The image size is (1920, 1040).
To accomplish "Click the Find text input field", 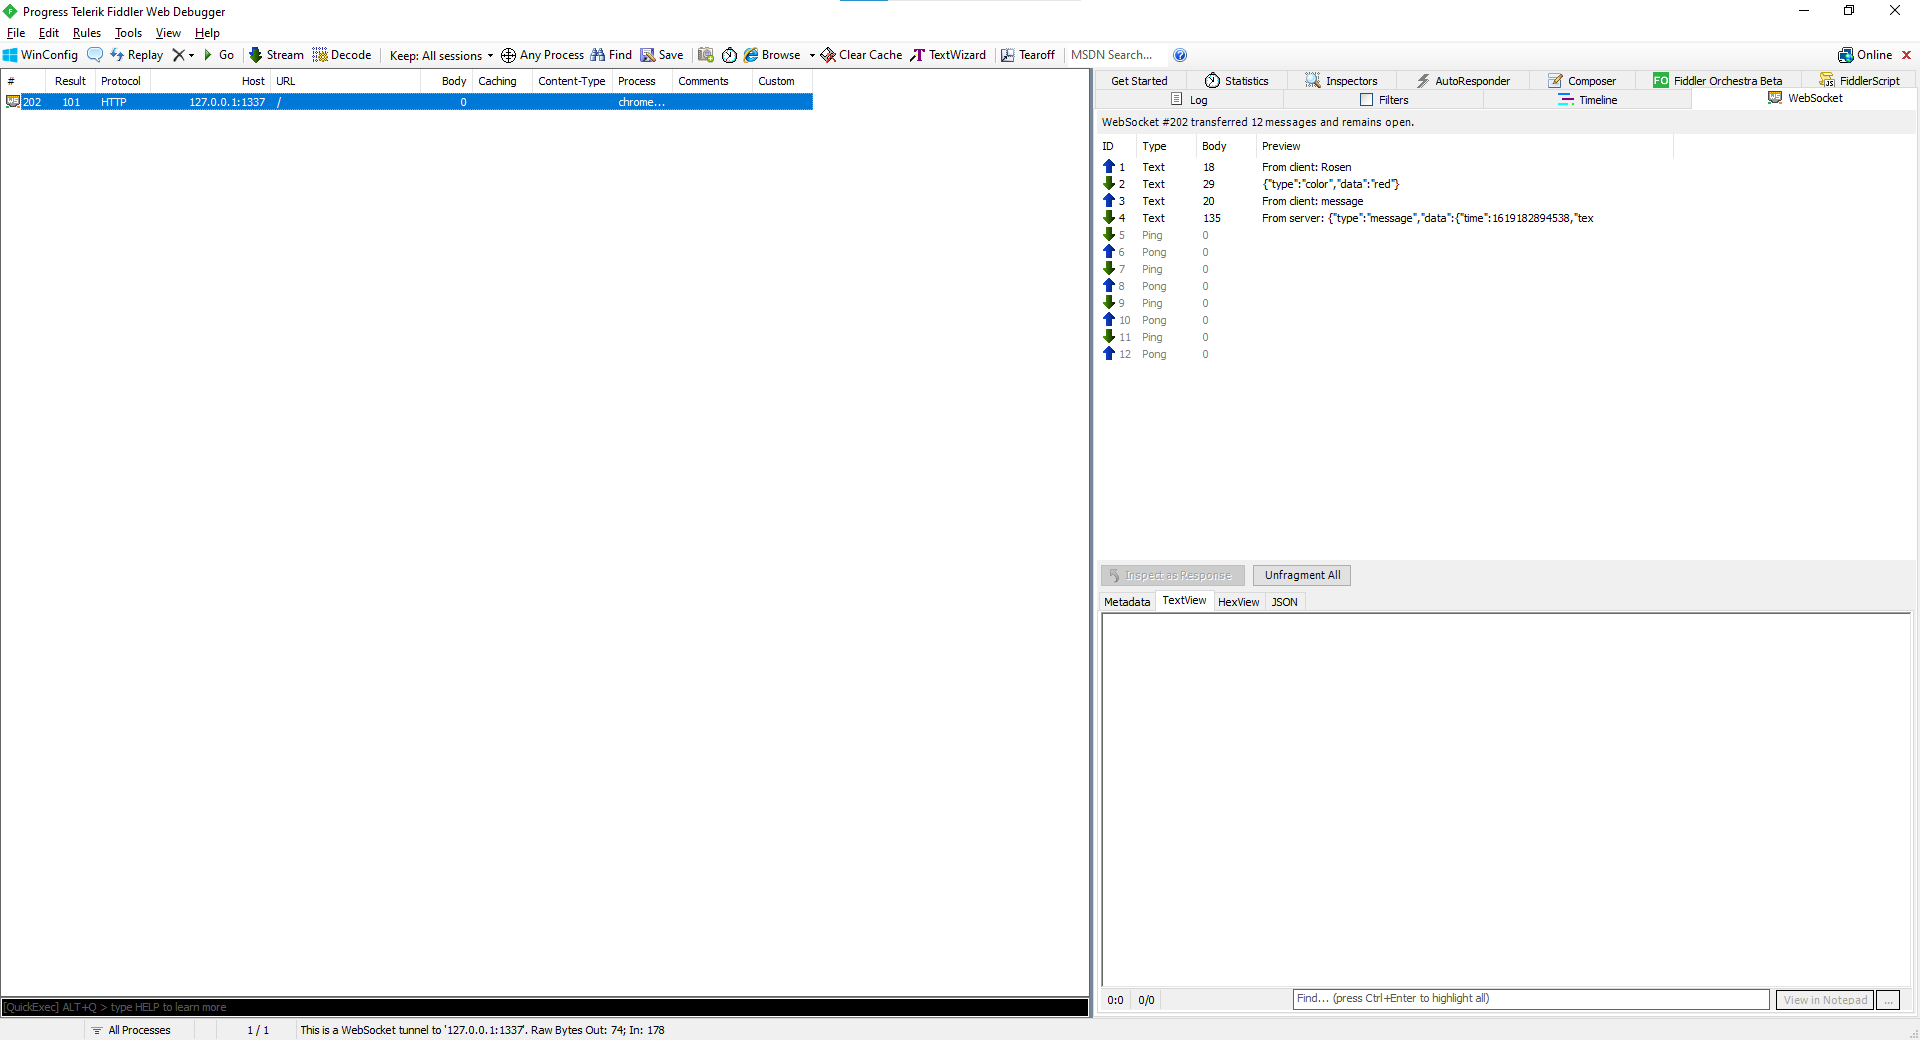I will (x=1530, y=999).
